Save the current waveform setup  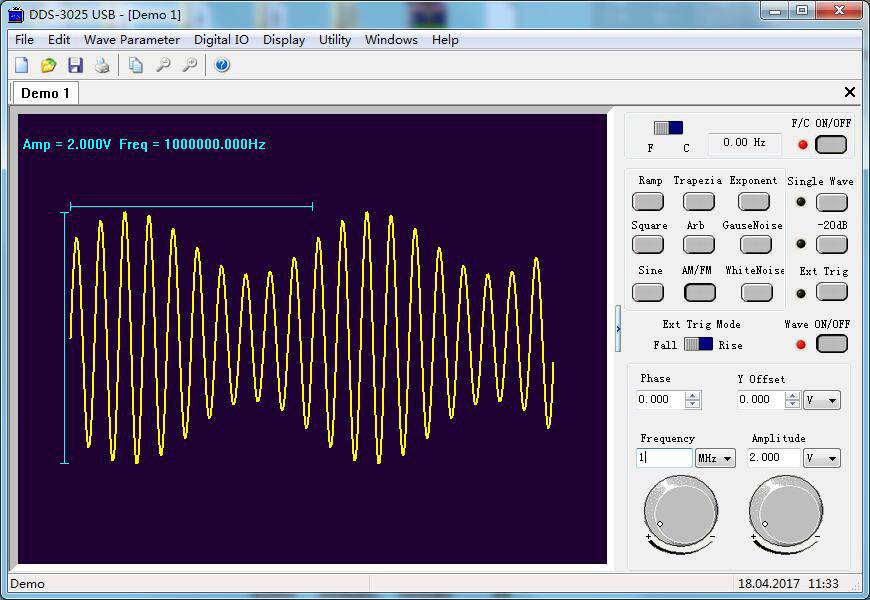[x=75, y=64]
